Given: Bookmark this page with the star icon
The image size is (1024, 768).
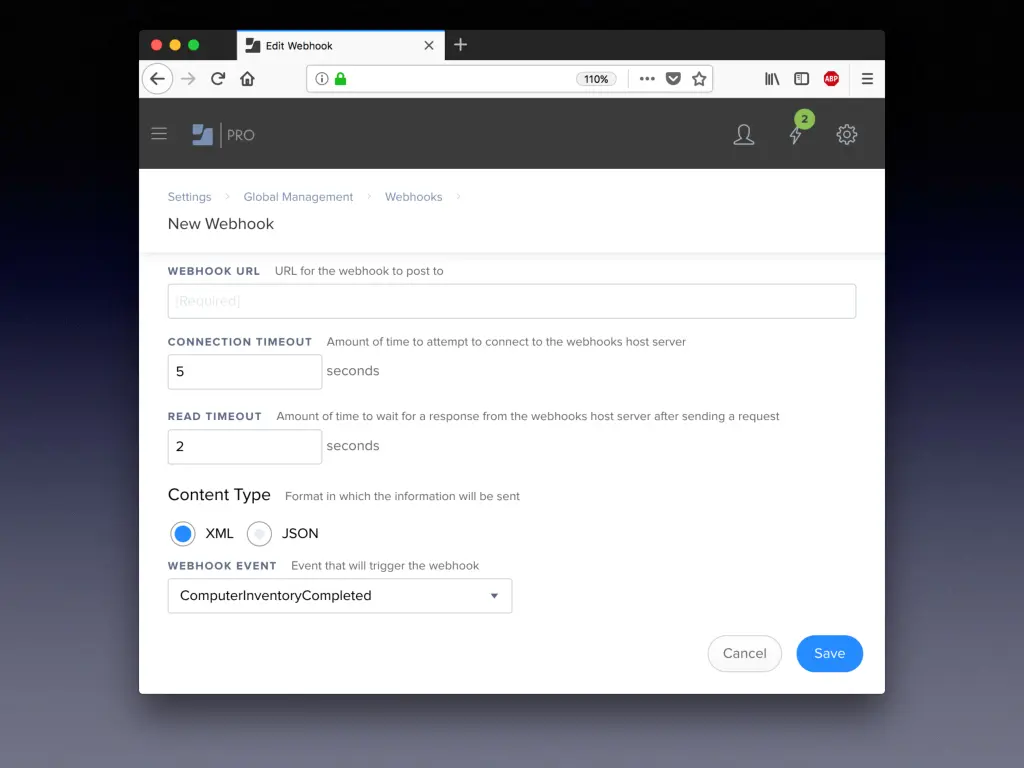Looking at the screenshot, I should pyautogui.click(x=699, y=79).
